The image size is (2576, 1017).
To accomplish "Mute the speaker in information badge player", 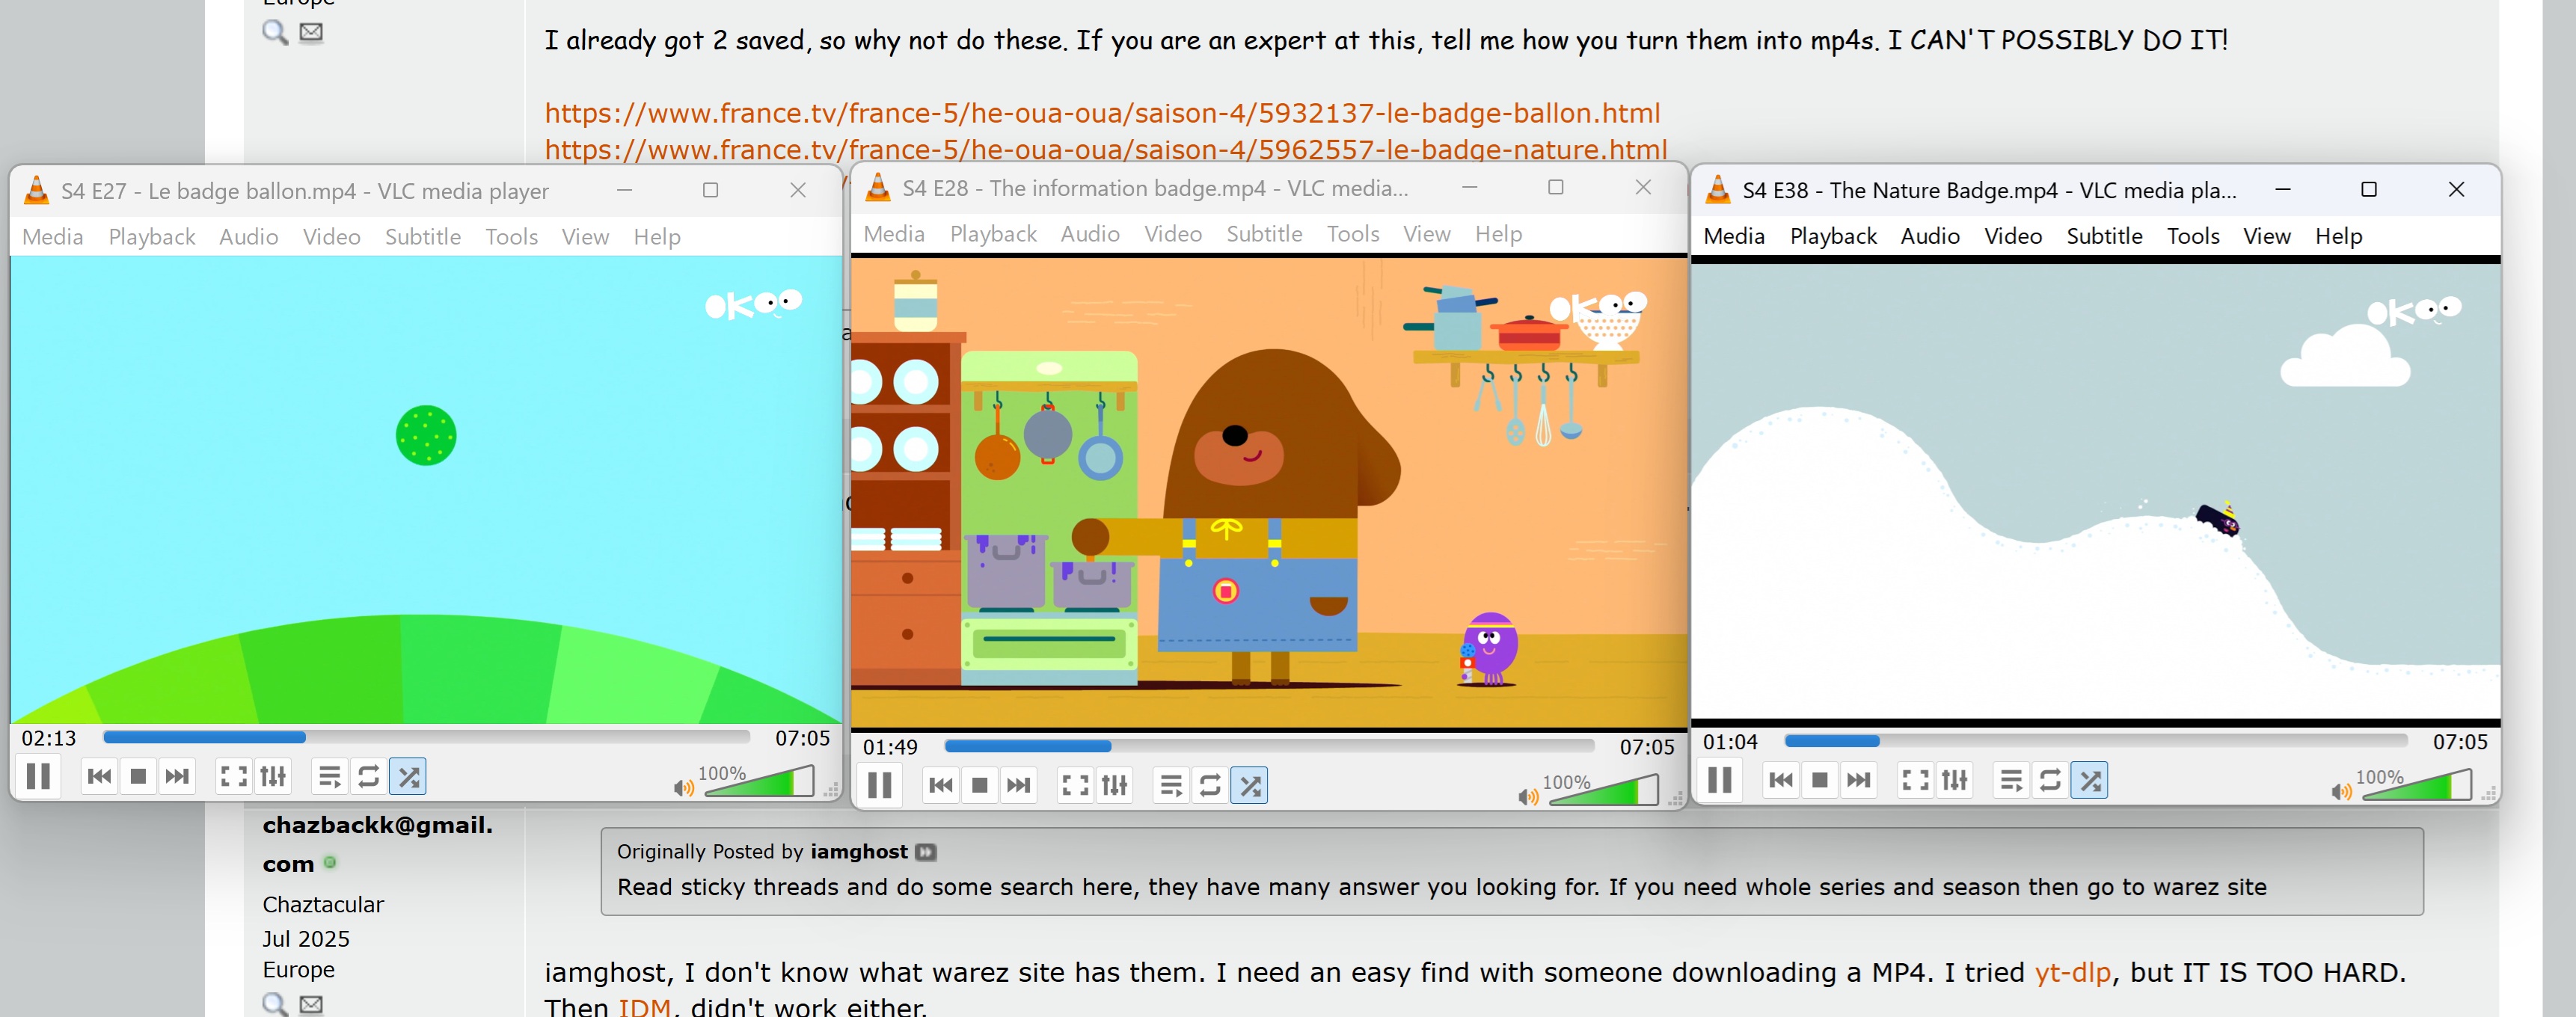I will [1527, 797].
